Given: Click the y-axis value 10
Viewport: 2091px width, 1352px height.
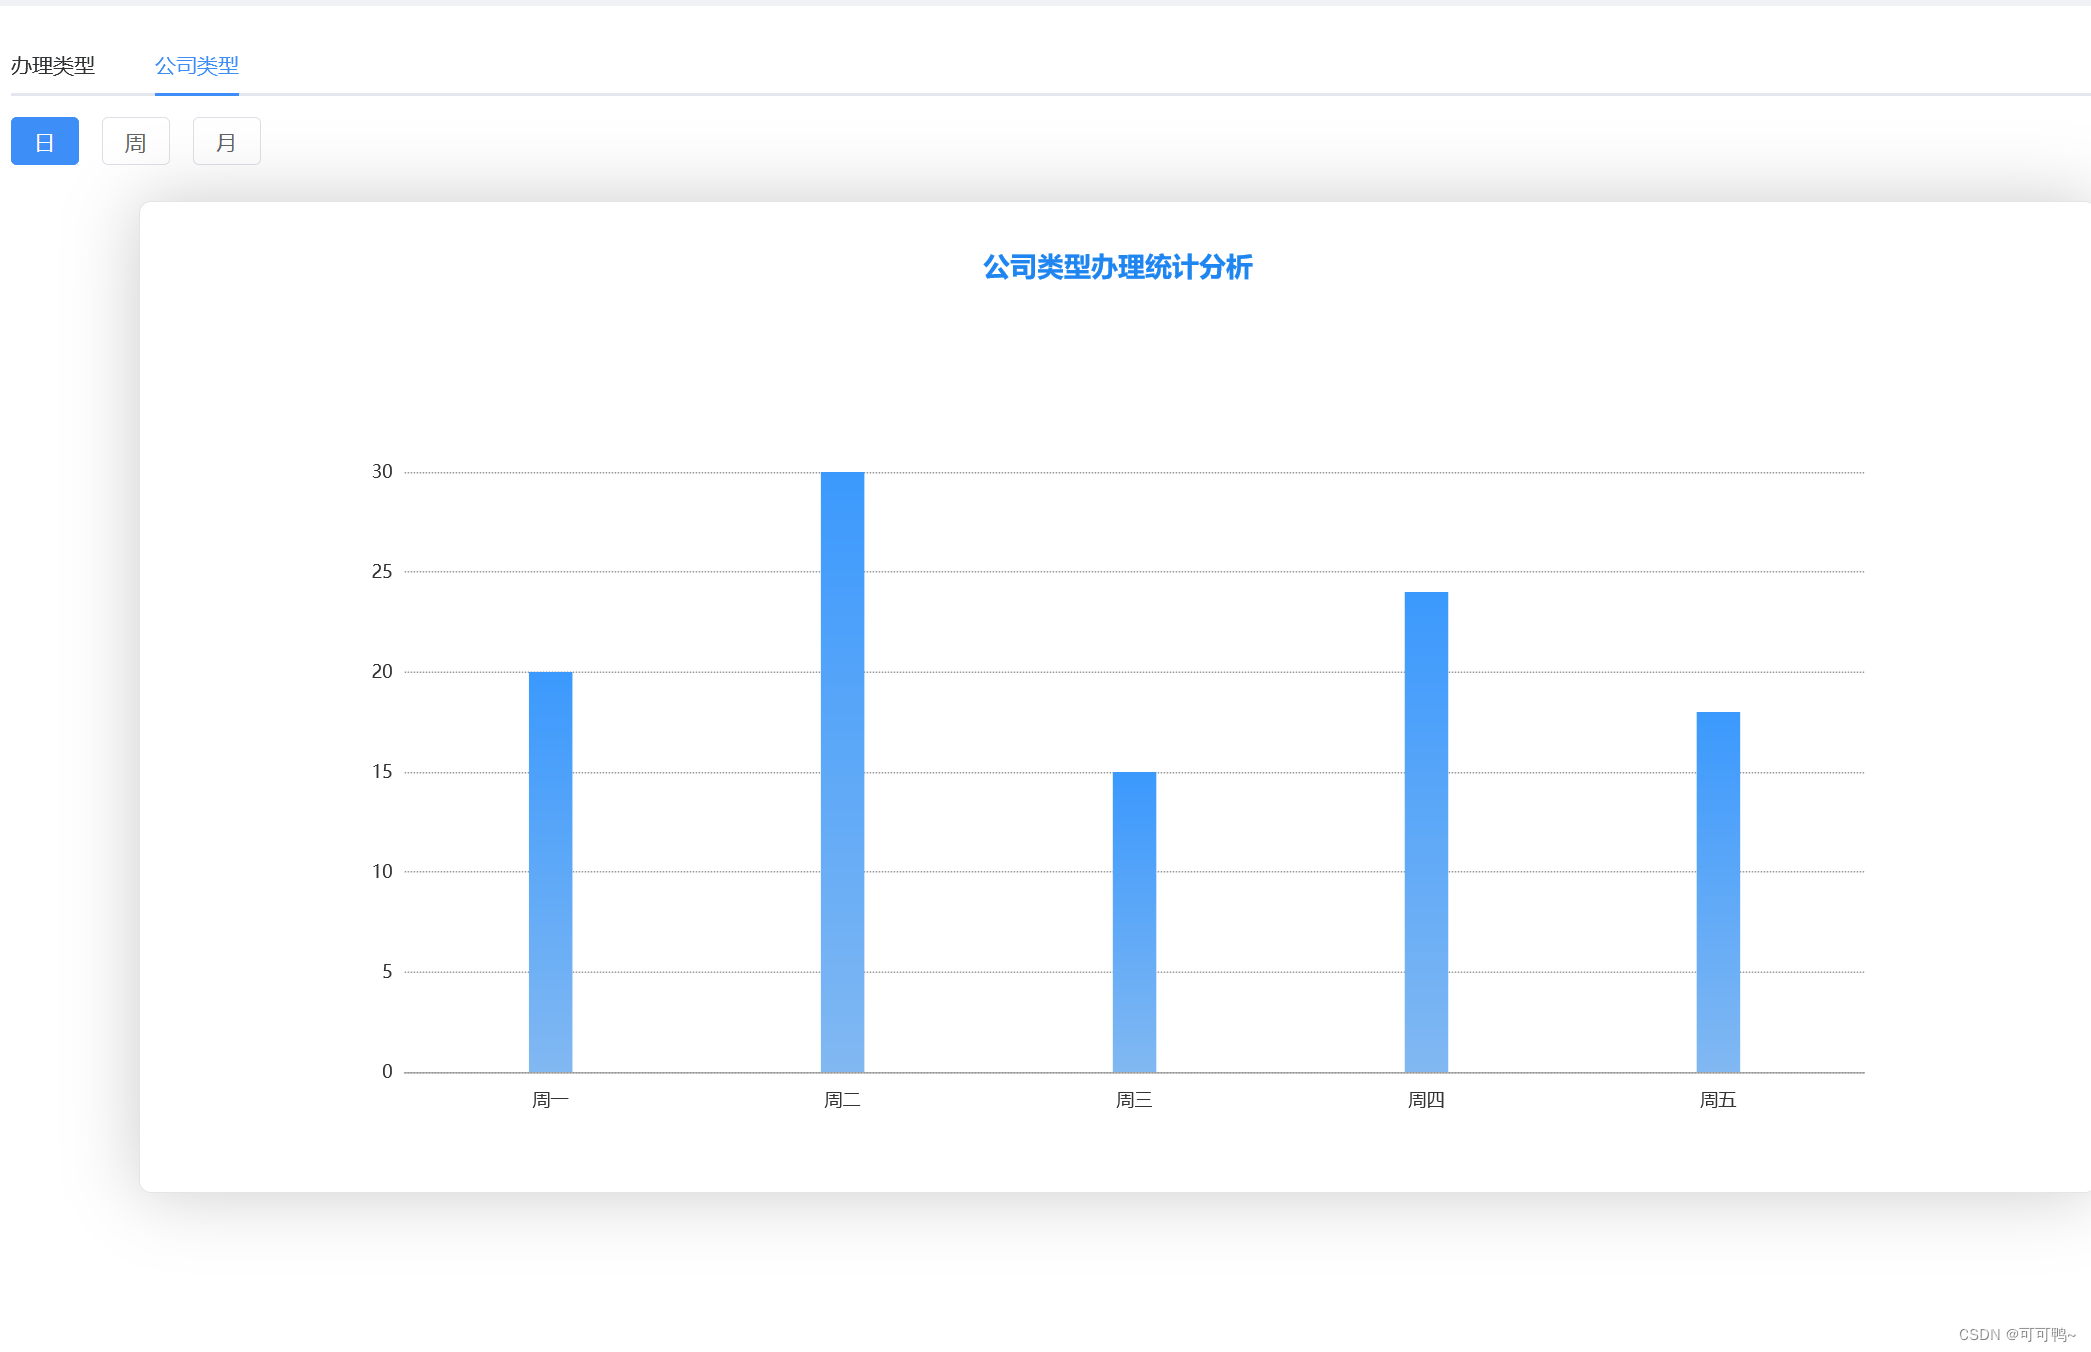Looking at the screenshot, I should [x=382, y=872].
